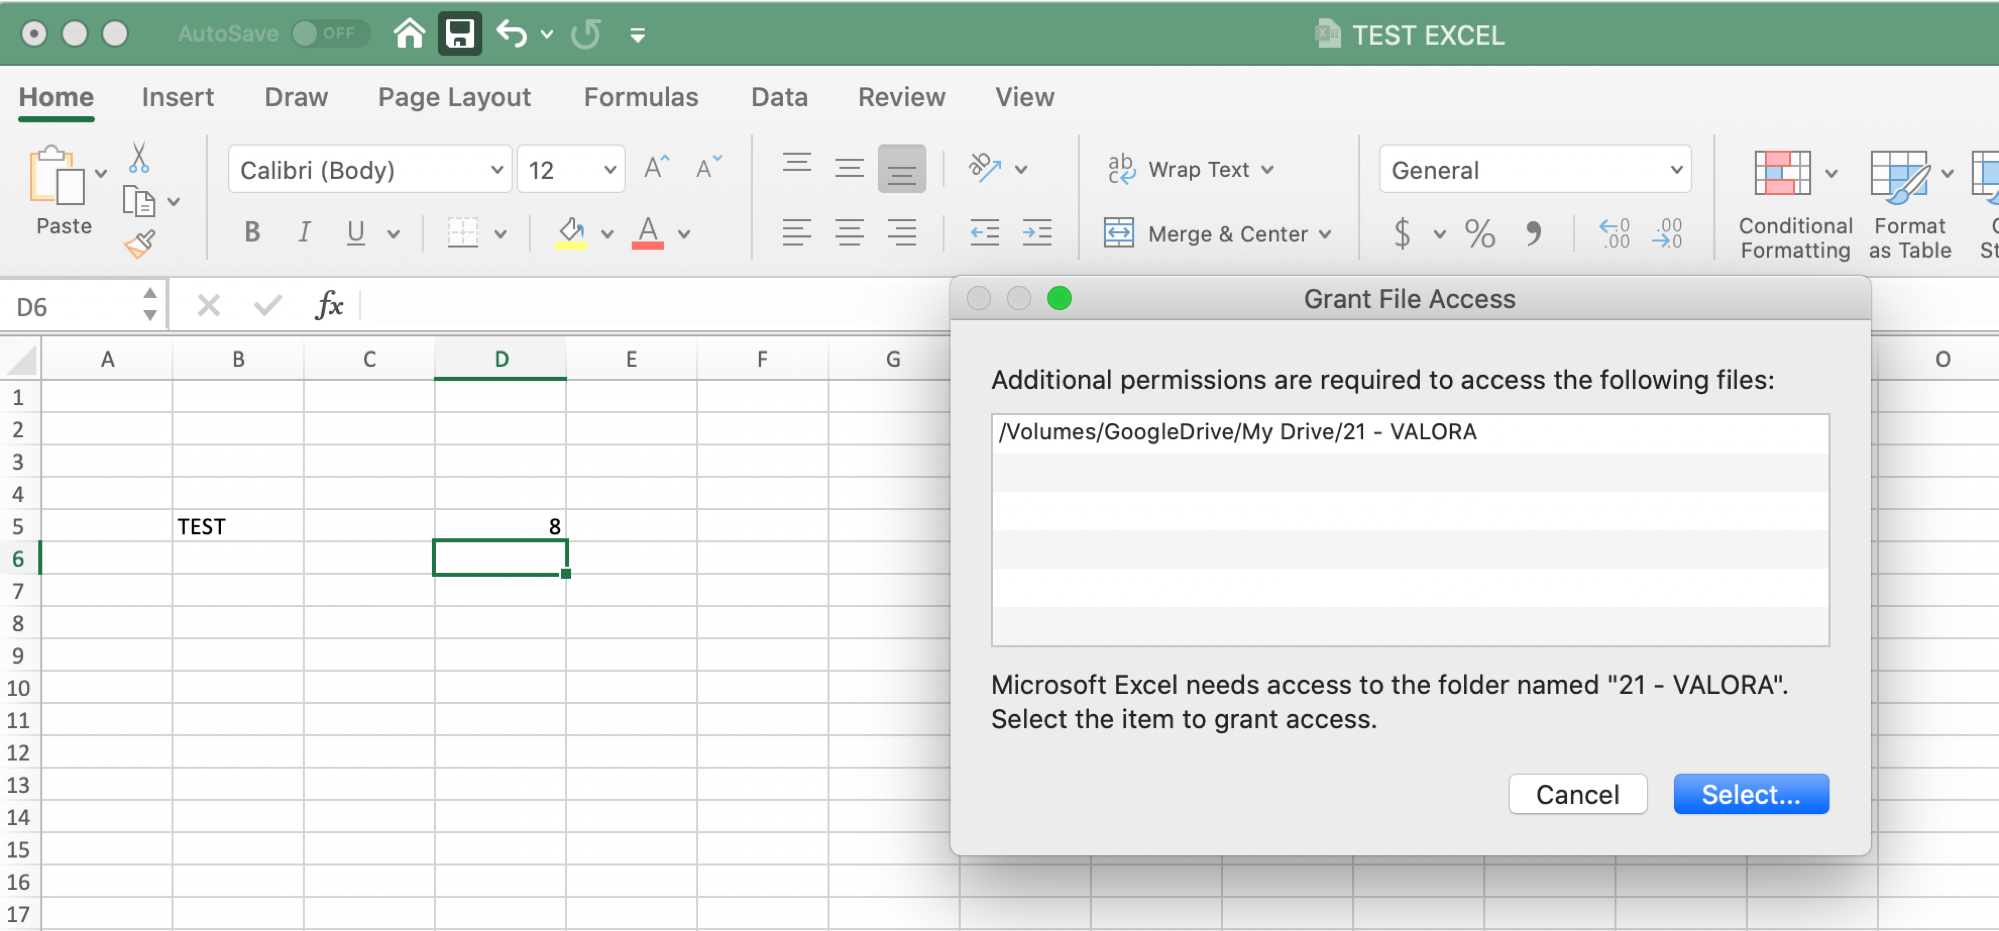This screenshot has height=931, width=1999.
Task: Click the Home icon in title bar
Action: [x=409, y=34]
